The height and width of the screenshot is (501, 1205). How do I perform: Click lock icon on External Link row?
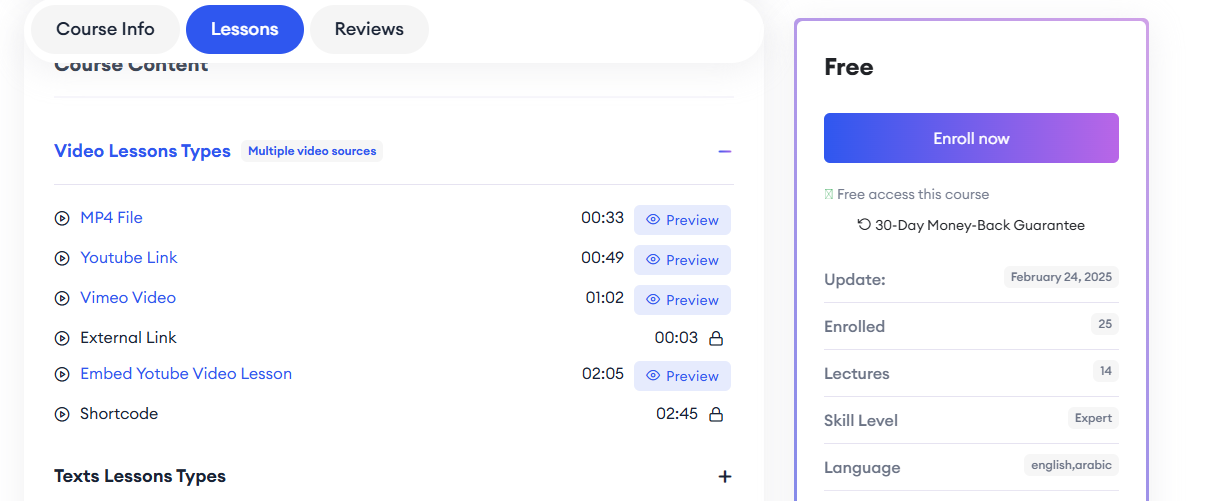(716, 338)
